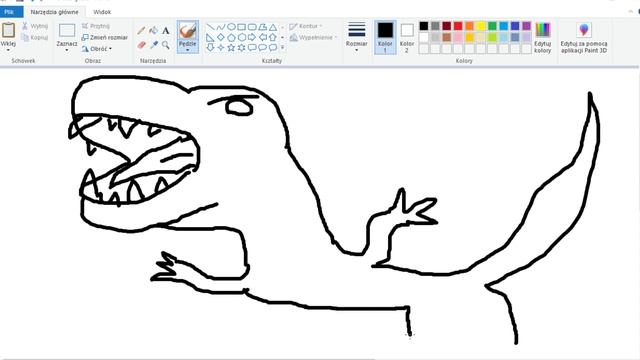The image size is (640, 360).
Task: Pick the brown color swatch
Action: pyautogui.click(x=447, y=38)
